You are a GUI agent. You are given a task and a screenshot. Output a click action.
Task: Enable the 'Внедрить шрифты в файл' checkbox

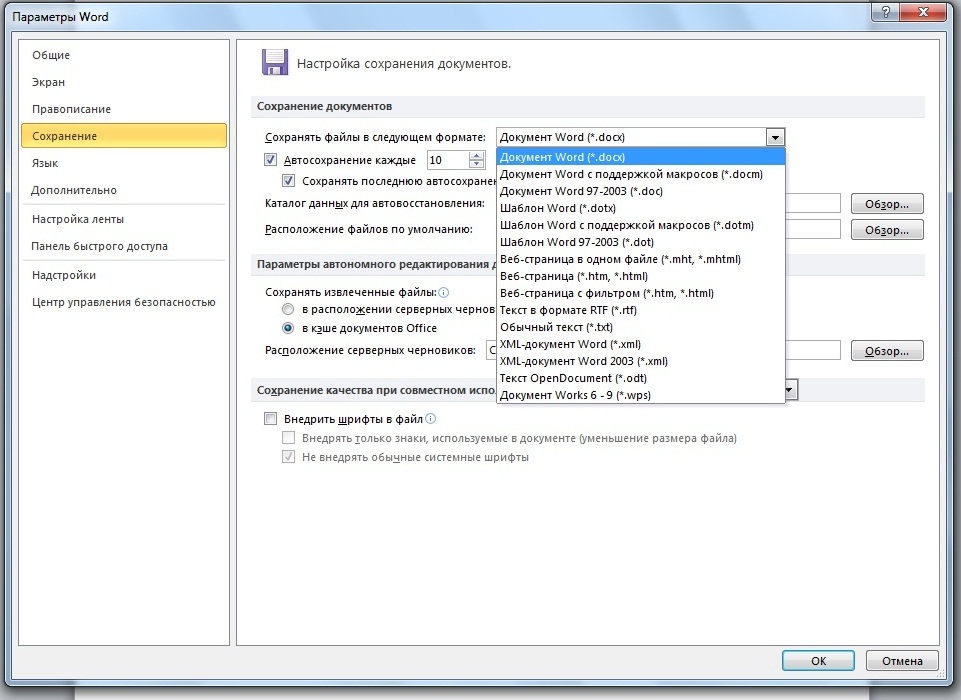click(270, 419)
